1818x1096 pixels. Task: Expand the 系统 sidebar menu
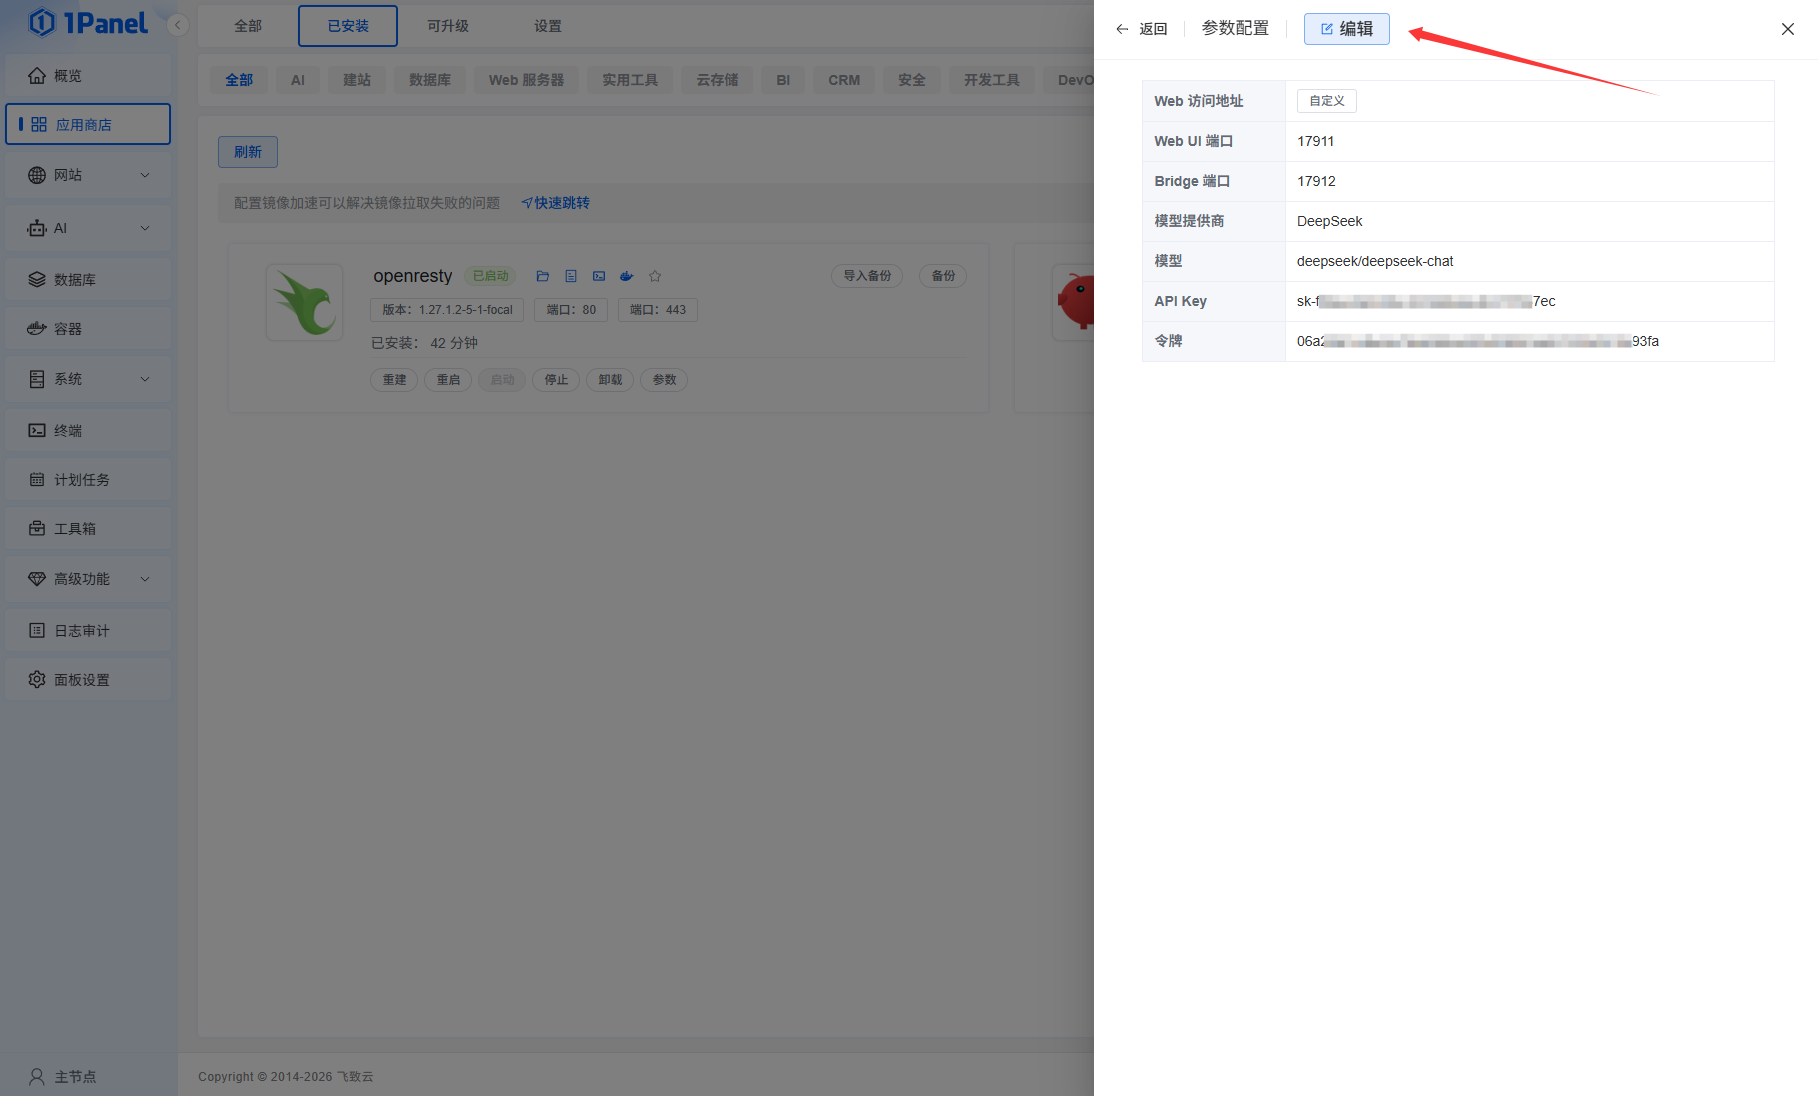88,379
